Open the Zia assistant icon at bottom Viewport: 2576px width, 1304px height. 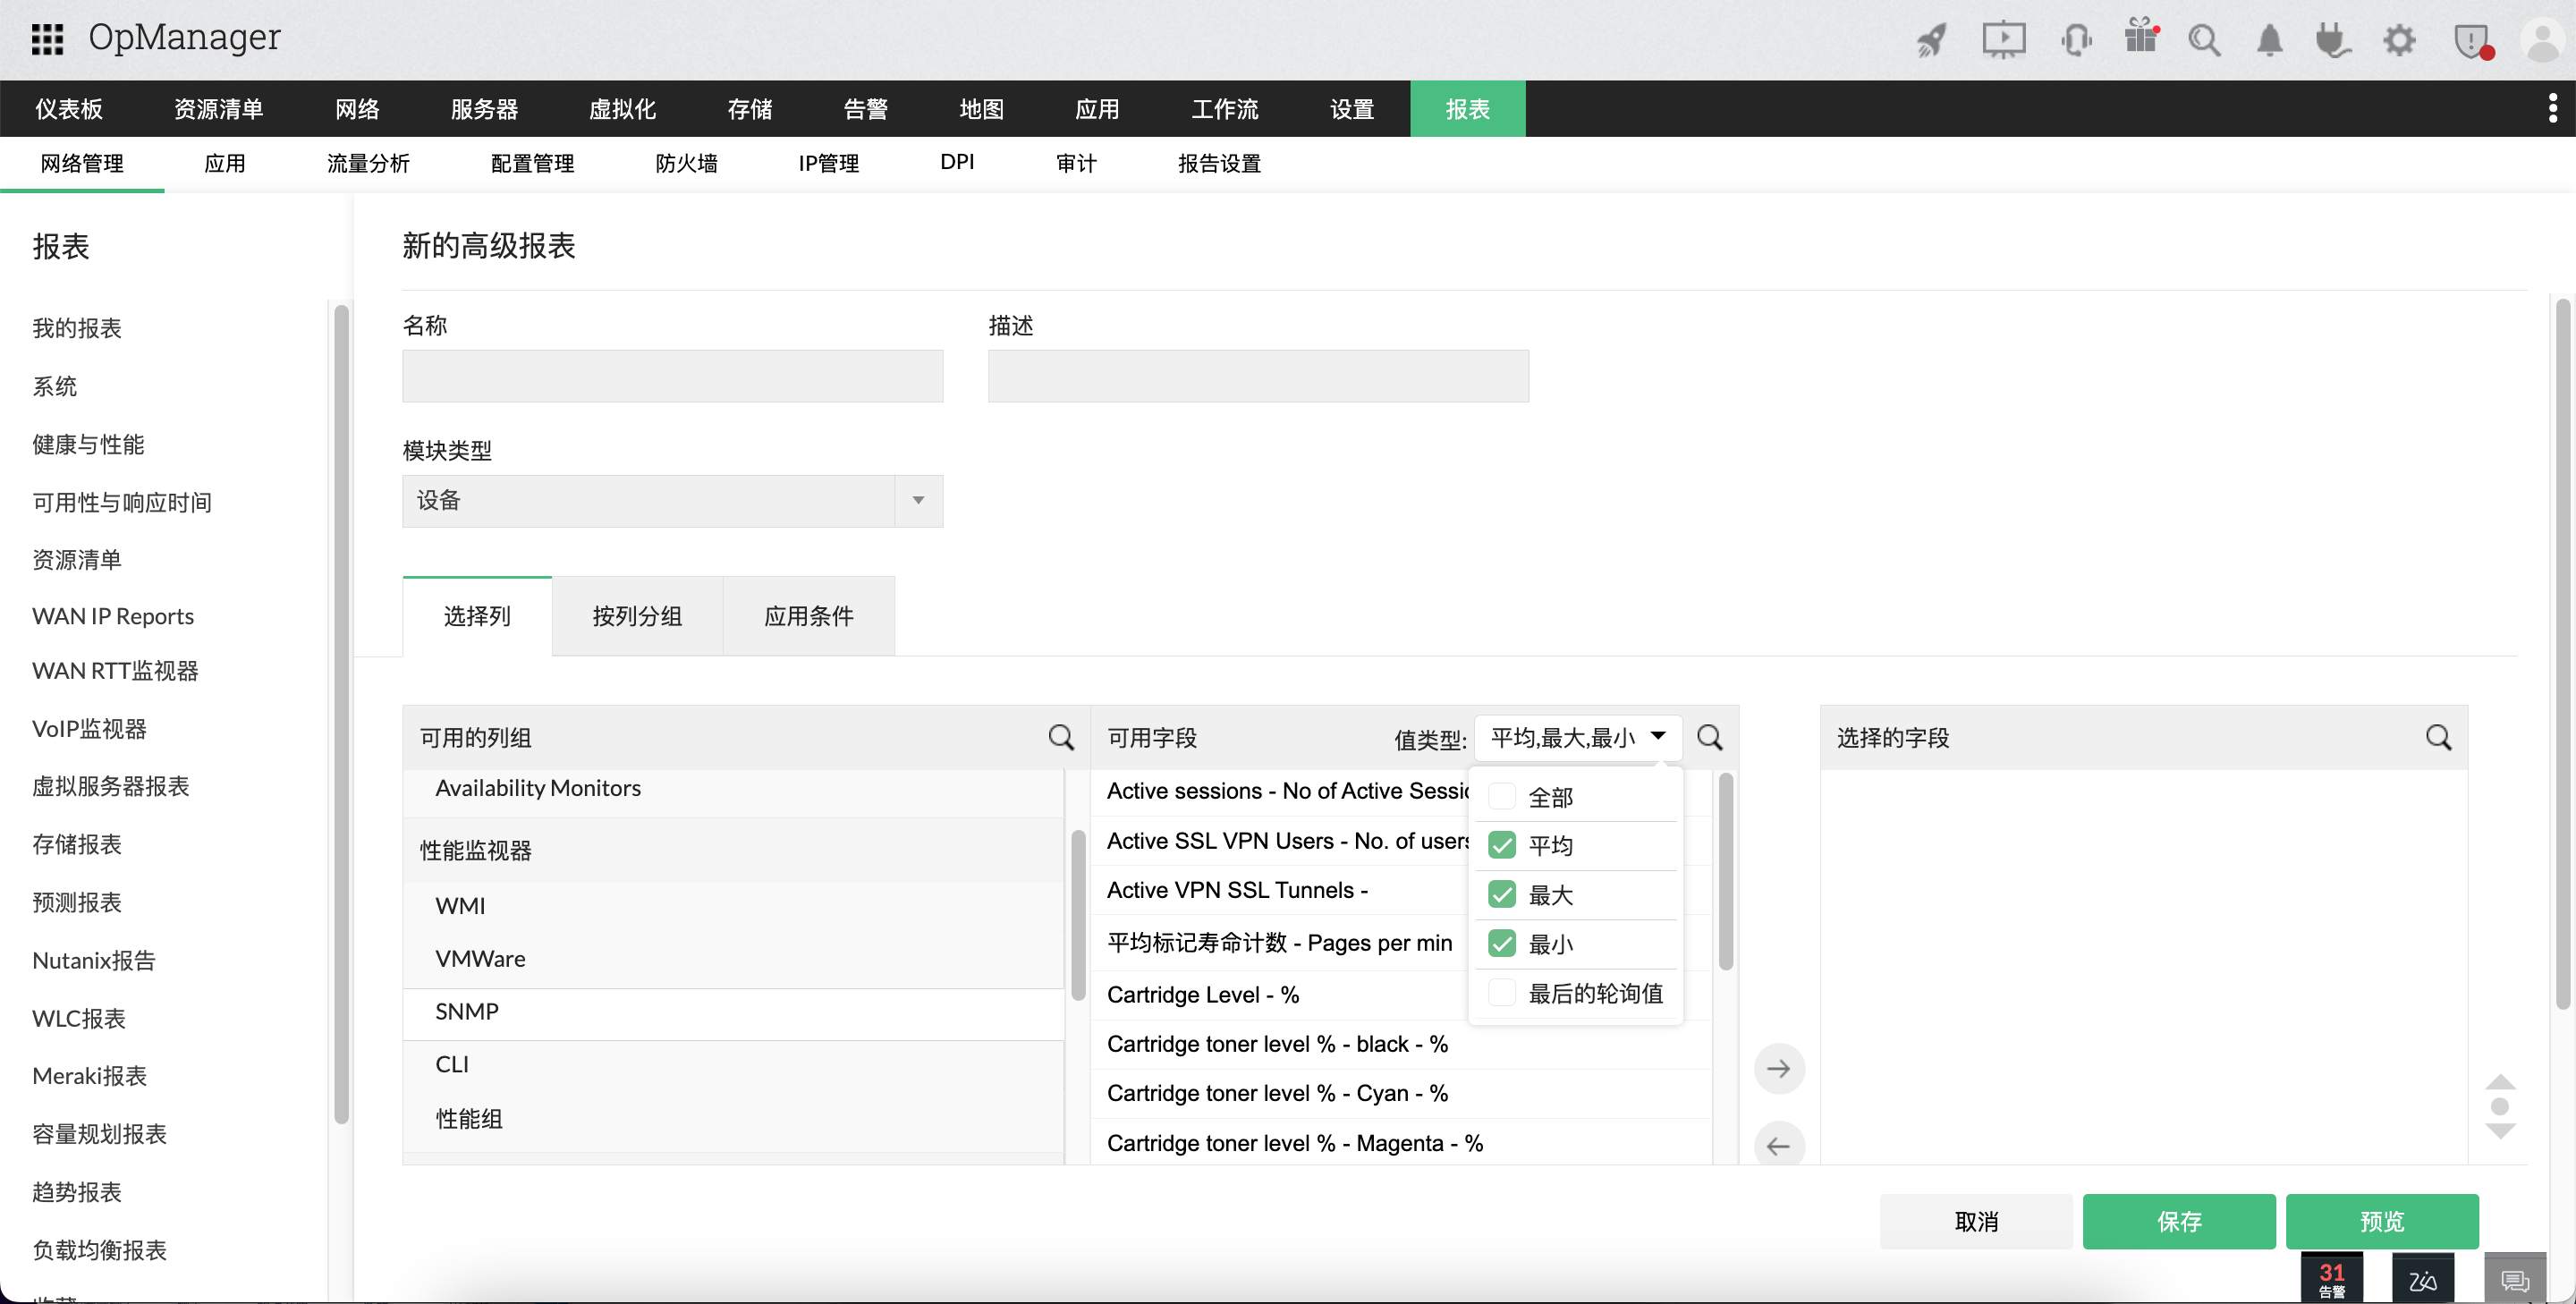(2421, 1278)
